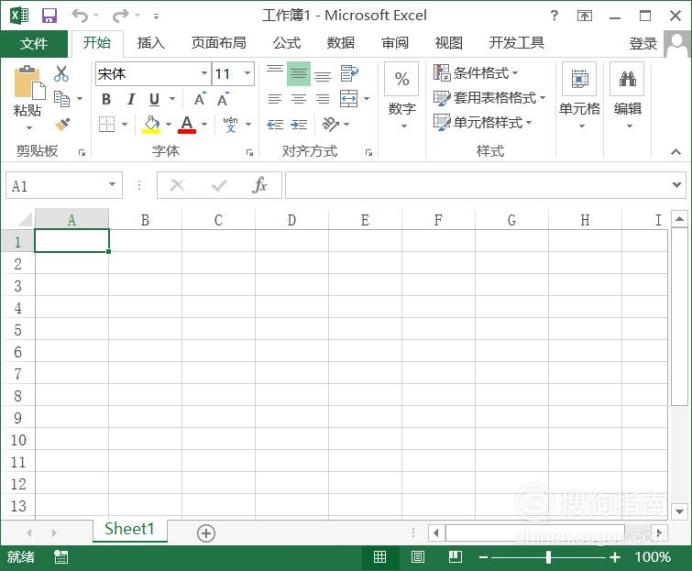The width and height of the screenshot is (692, 571).
Task: Wrap text in the cell
Action: click(x=349, y=74)
